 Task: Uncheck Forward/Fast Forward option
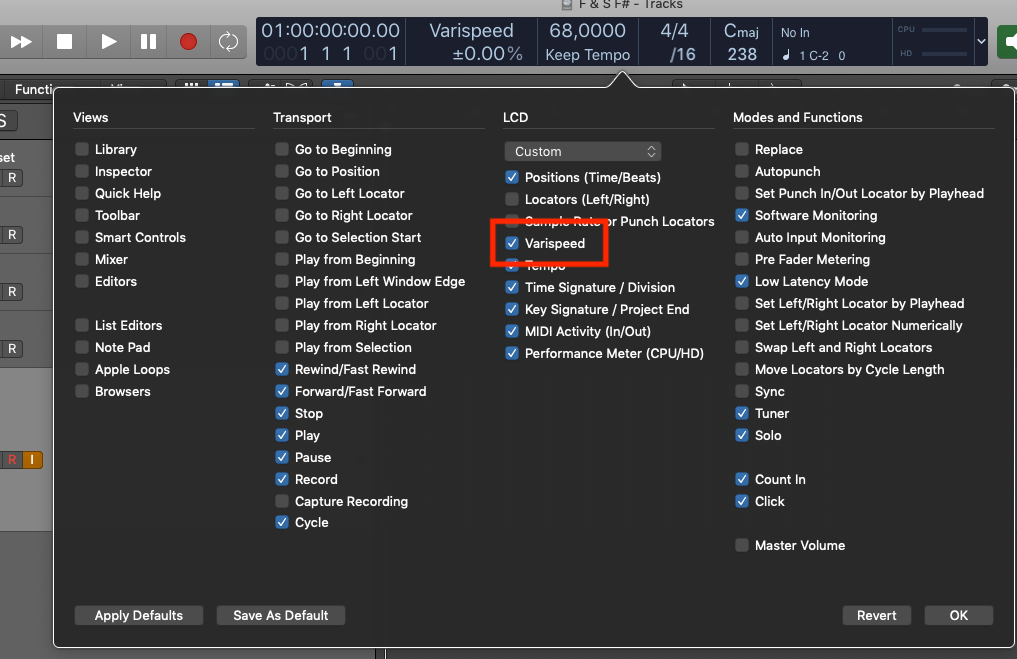pos(281,392)
